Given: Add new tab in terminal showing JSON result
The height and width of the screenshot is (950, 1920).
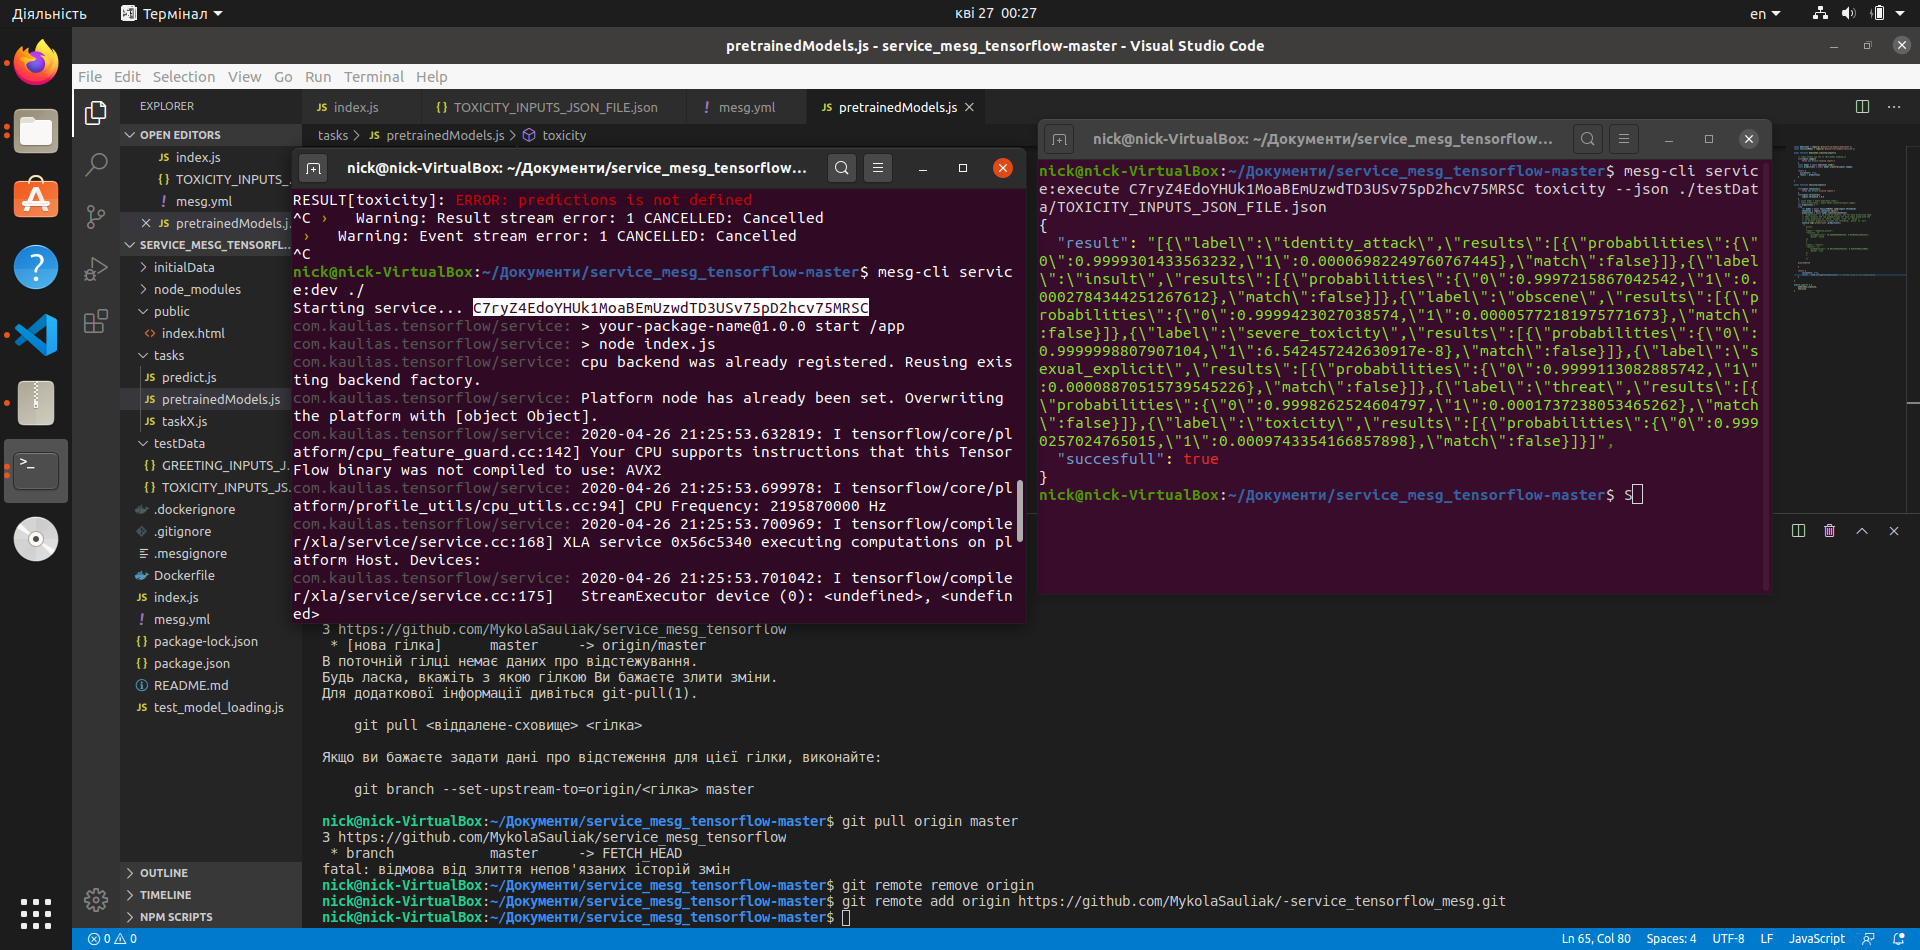Looking at the screenshot, I should [x=1060, y=139].
